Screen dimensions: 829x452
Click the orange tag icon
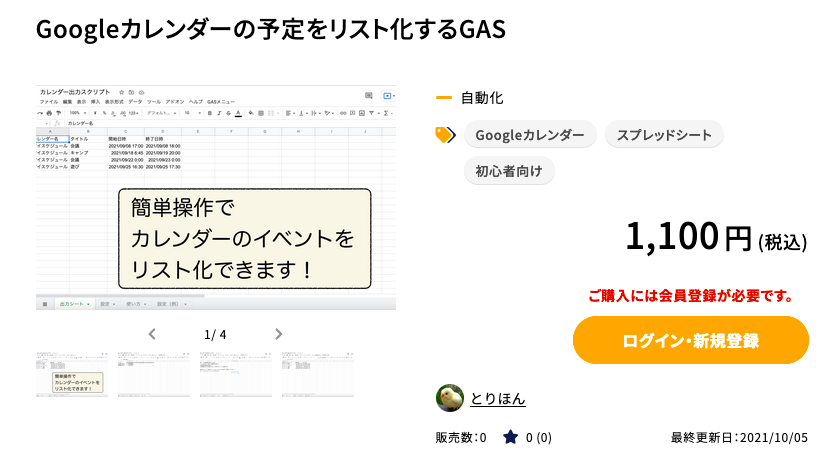(x=445, y=135)
